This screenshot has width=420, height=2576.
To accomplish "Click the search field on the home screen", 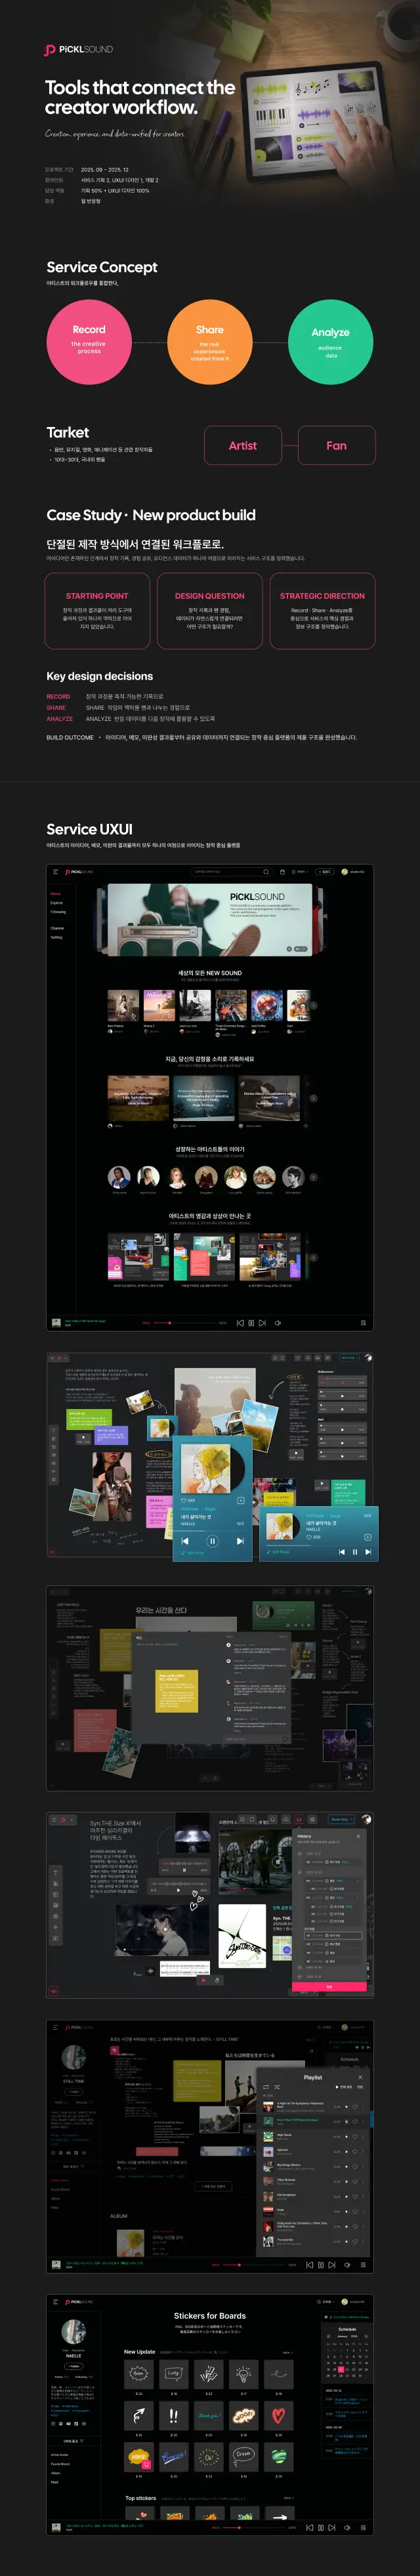I will pyautogui.click(x=231, y=871).
